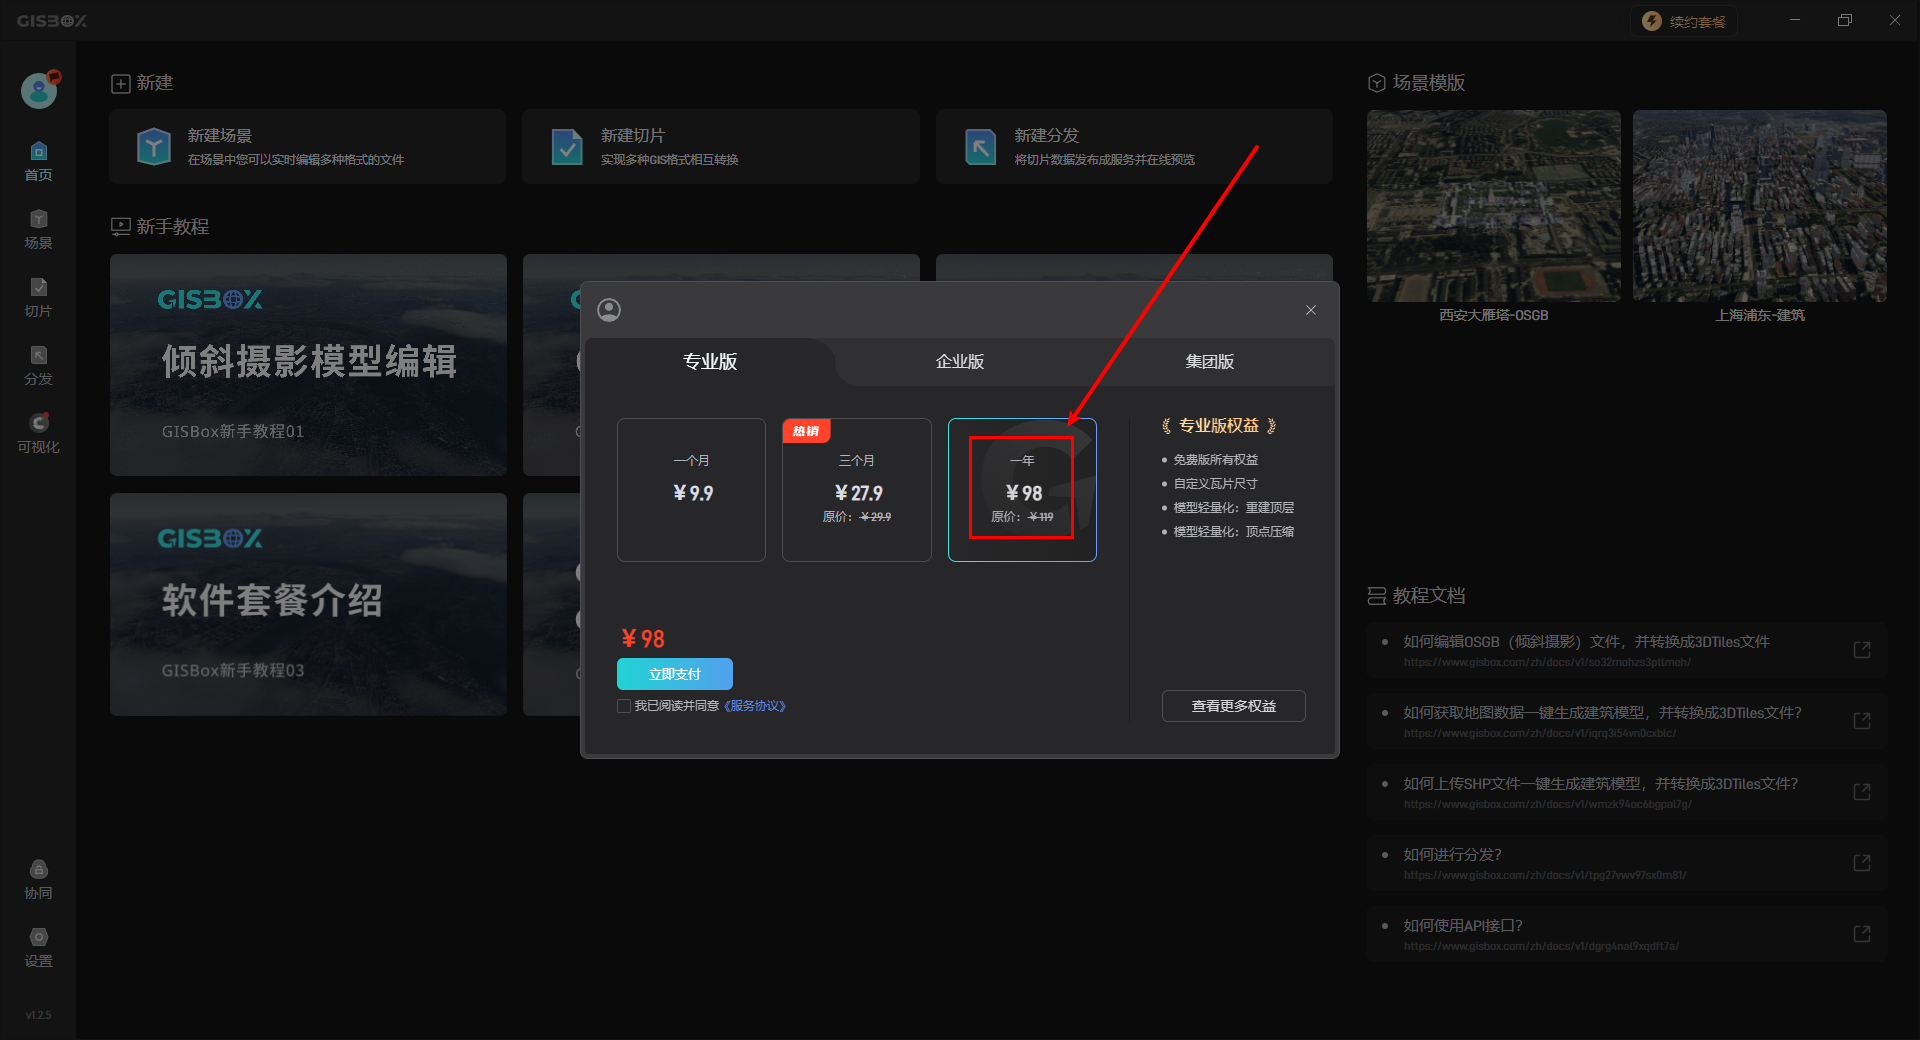Close the subscription dialog
This screenshot has height=1040, width=1920.
1310,310
